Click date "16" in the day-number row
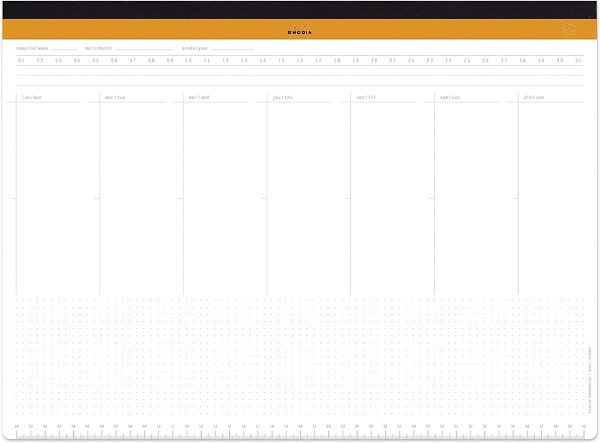This screenshot has height=443, width=600. click(x=300, y=60)
